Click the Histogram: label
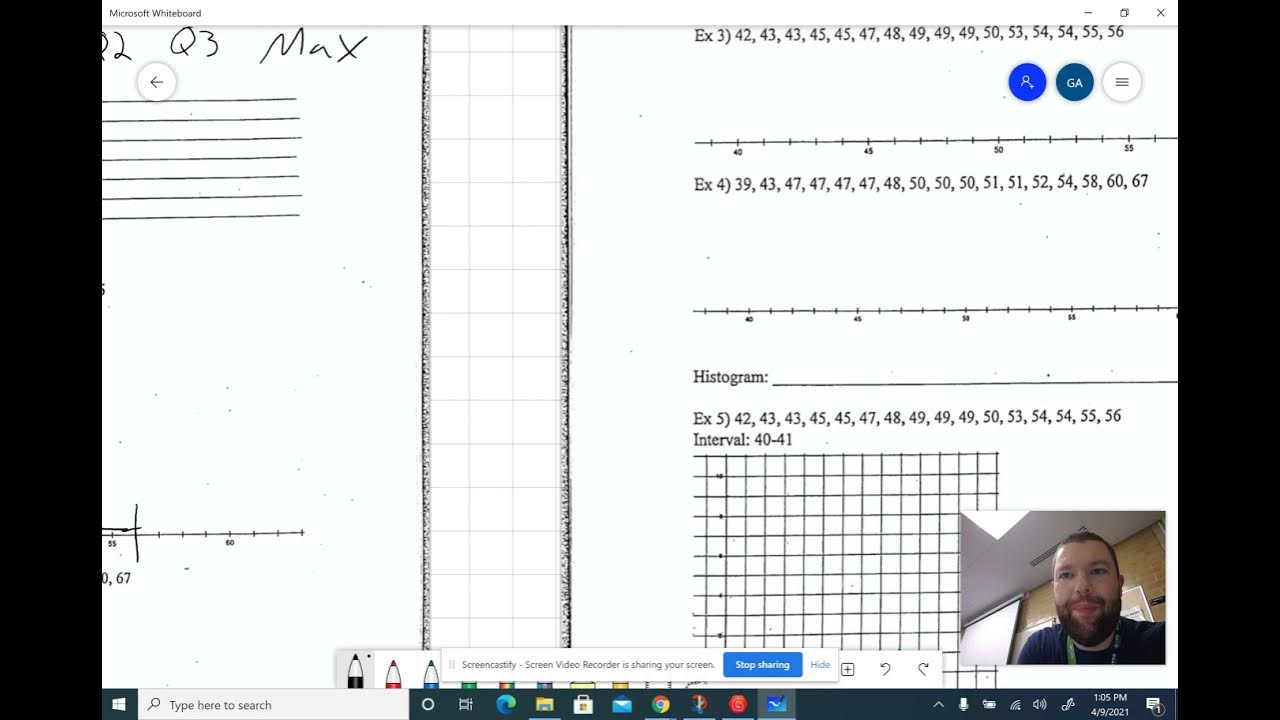Viewport: 1280px width, 720px height. point(731,377)
